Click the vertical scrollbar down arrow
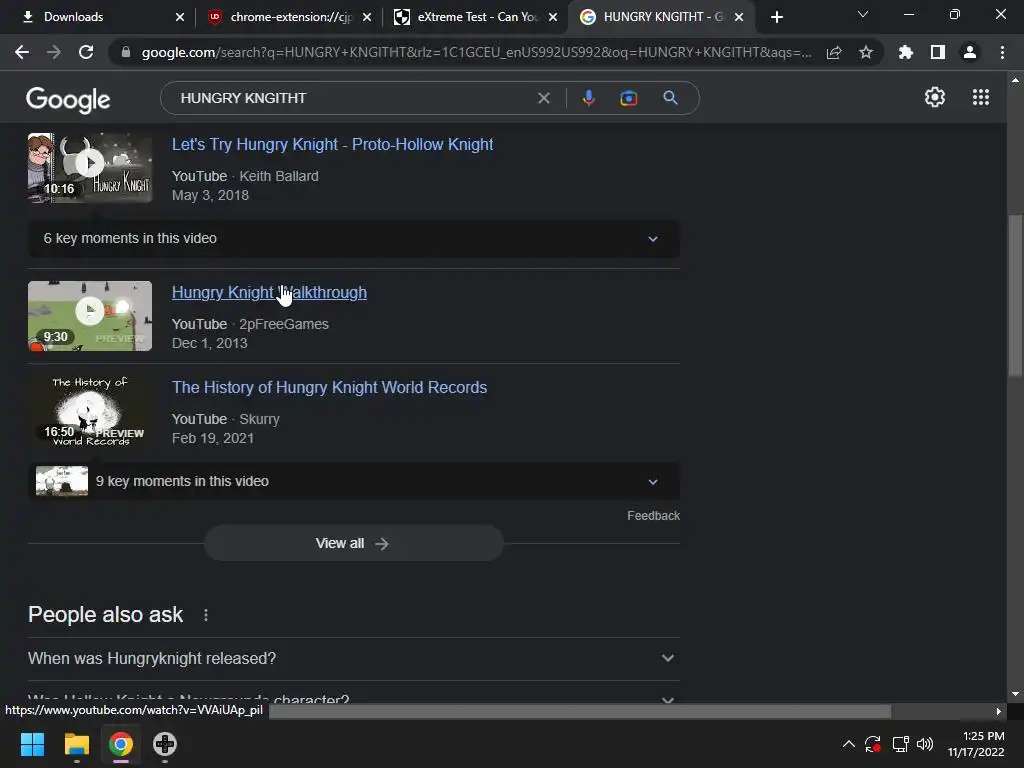This screenshot has height=768, width=1024. click(1015, 694)
